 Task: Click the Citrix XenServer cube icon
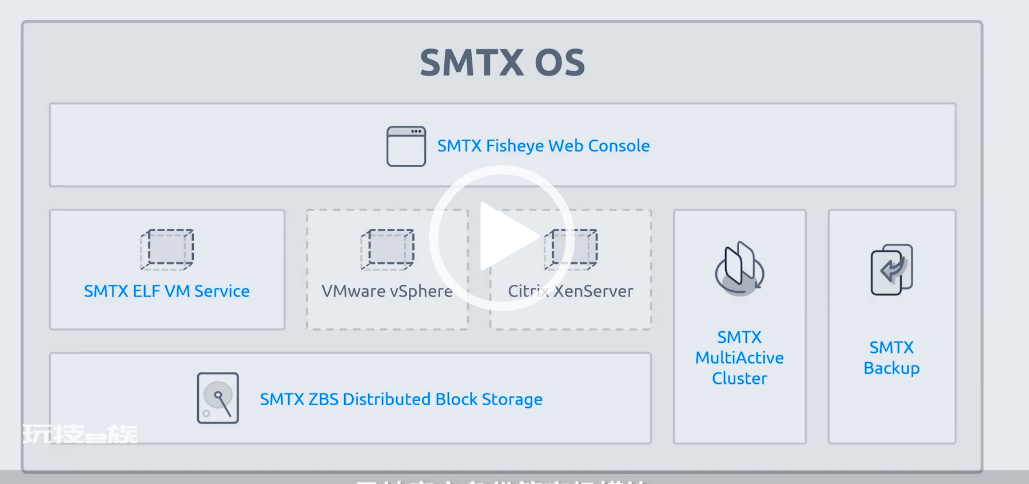coord(571,249)
